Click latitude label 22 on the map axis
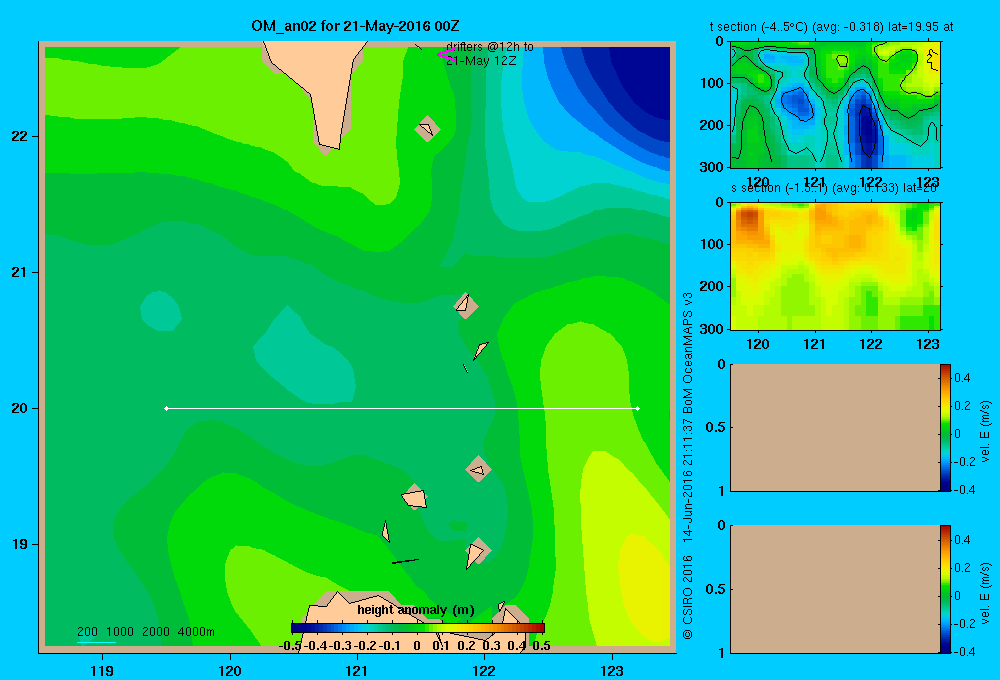 coord(20,137)
